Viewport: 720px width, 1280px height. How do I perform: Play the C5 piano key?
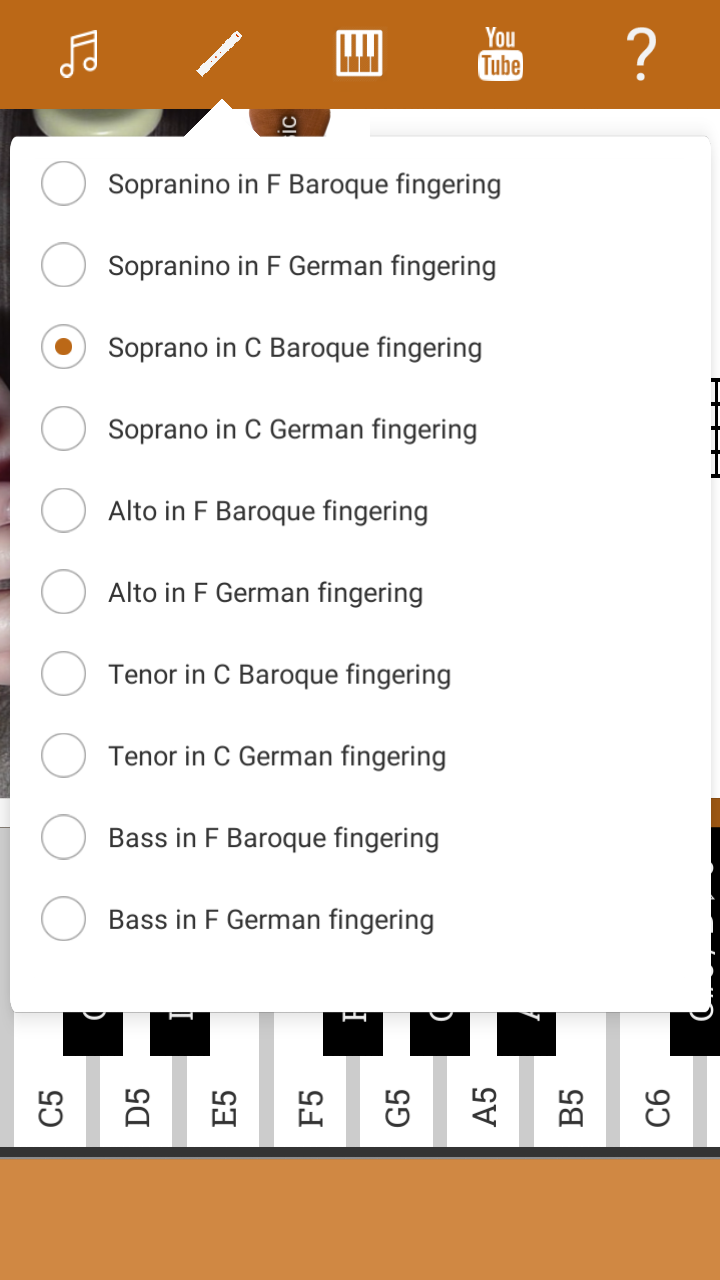coord(51,1105)
